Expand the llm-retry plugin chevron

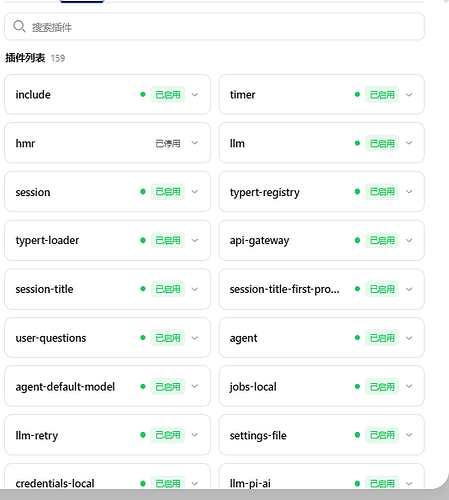(x=195, y=435)
